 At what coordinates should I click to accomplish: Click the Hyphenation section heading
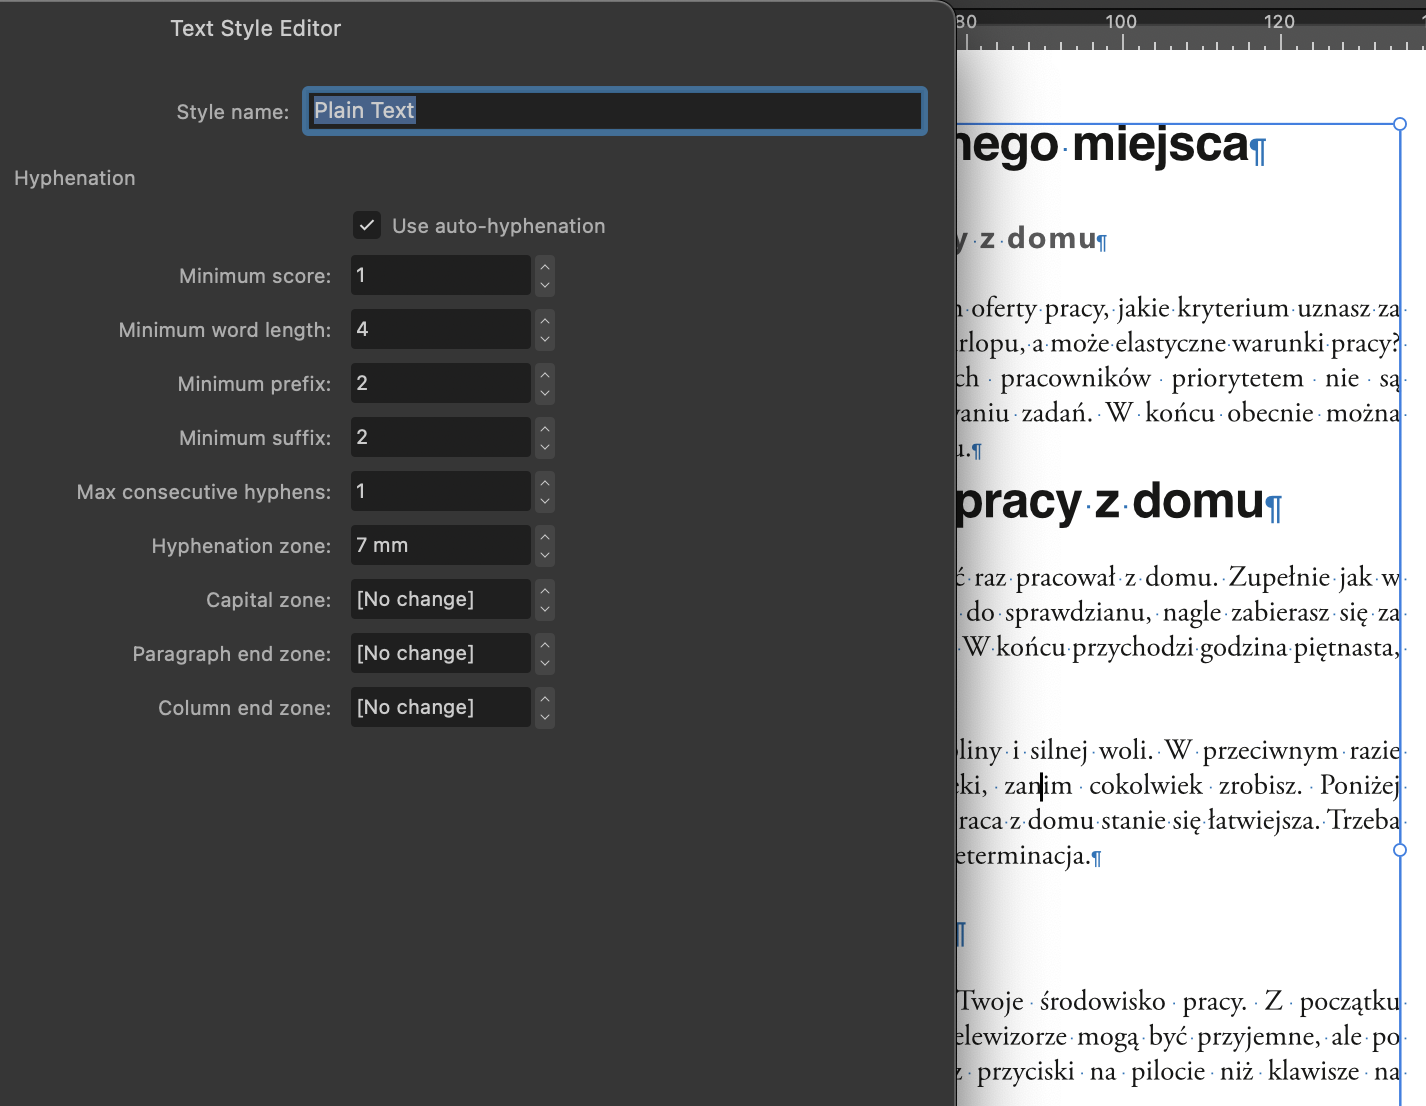(x=75, y=178)
